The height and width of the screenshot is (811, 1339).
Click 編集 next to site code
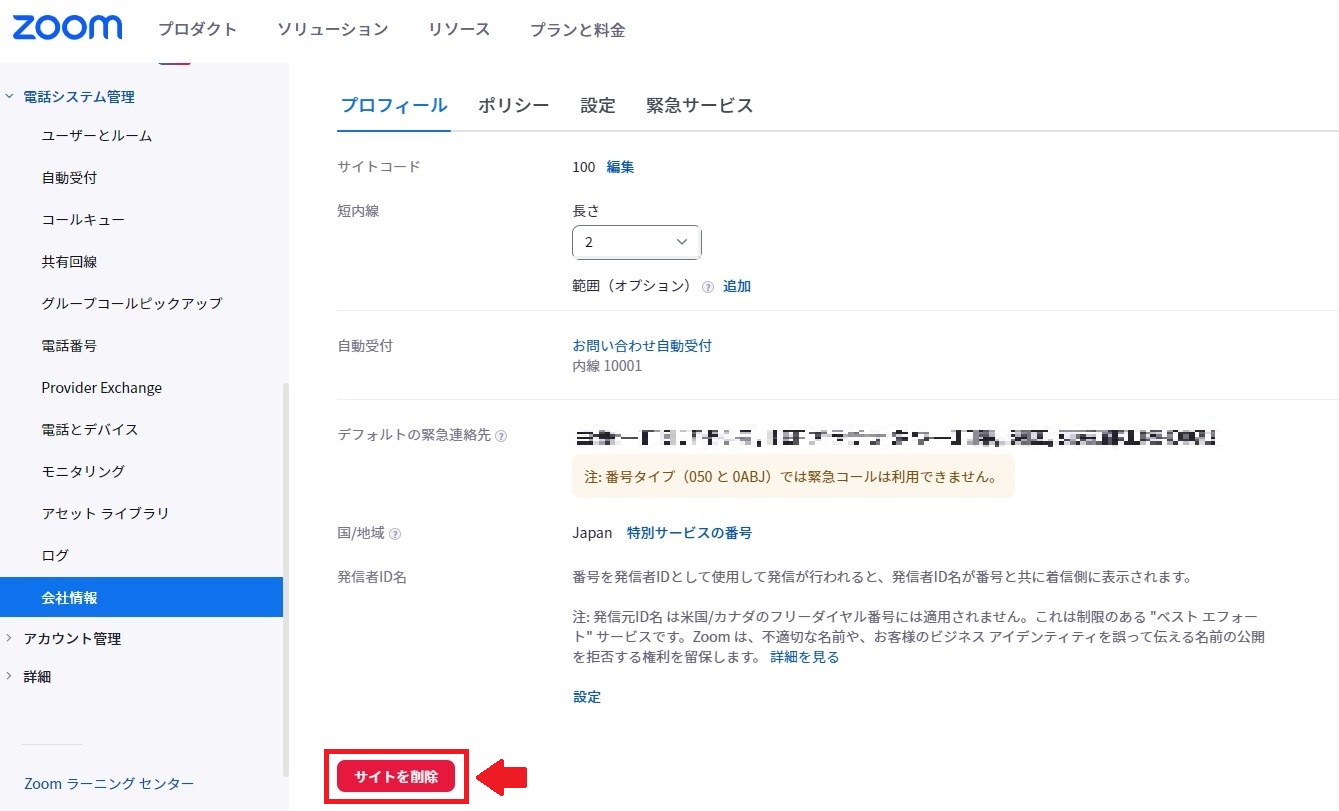(x=620, y=167)
